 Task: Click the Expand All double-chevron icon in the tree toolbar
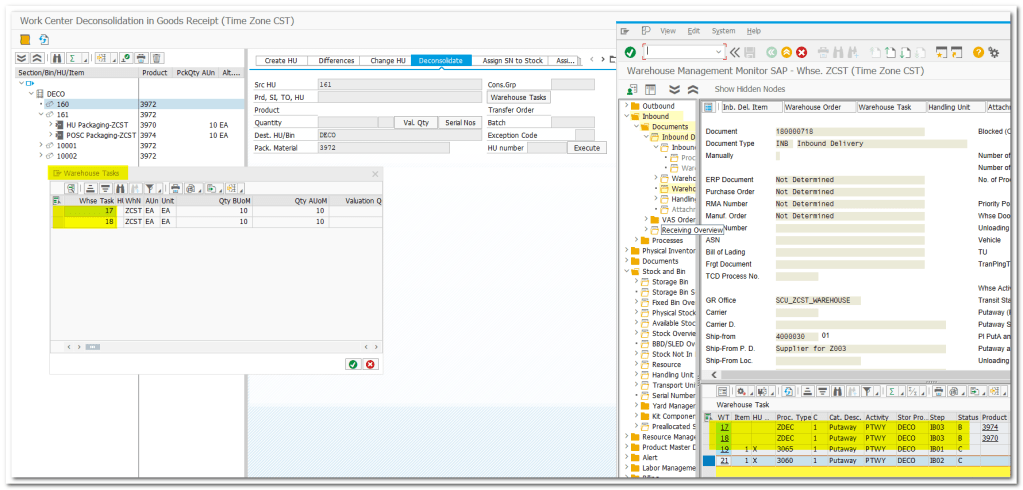tap(22, 59)
